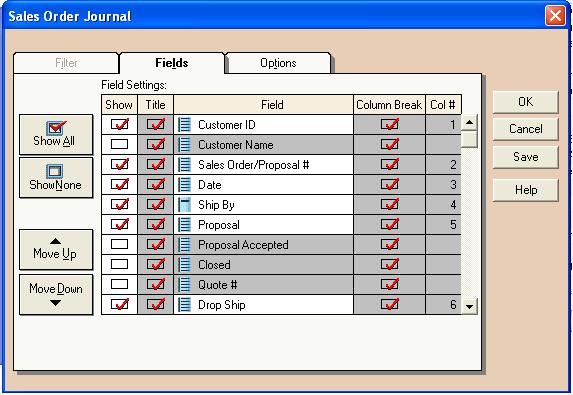Select the Ship By date field icon
Image resolution: width=573 pixels, height=395 pixels.
184,205
